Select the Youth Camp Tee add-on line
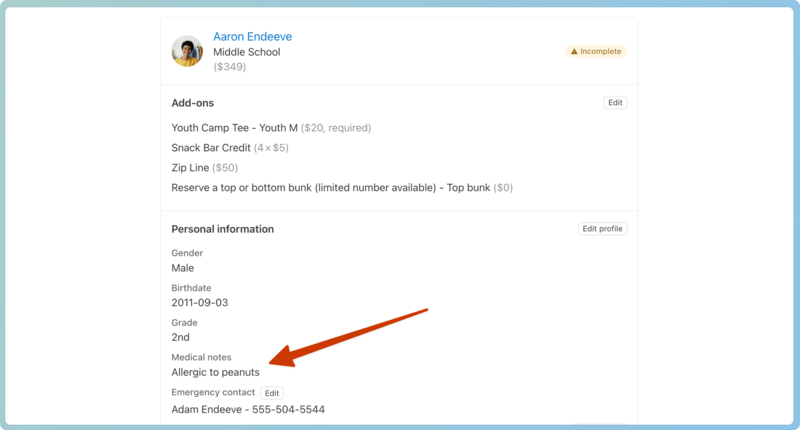This screenshot has height=430, width=800. 270,128
